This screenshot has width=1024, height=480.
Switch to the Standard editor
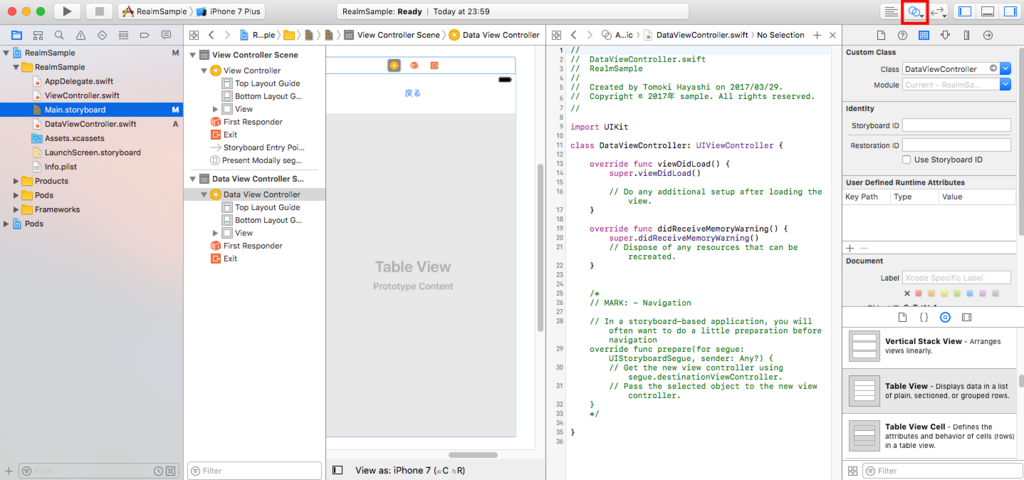tap(890, 11)
